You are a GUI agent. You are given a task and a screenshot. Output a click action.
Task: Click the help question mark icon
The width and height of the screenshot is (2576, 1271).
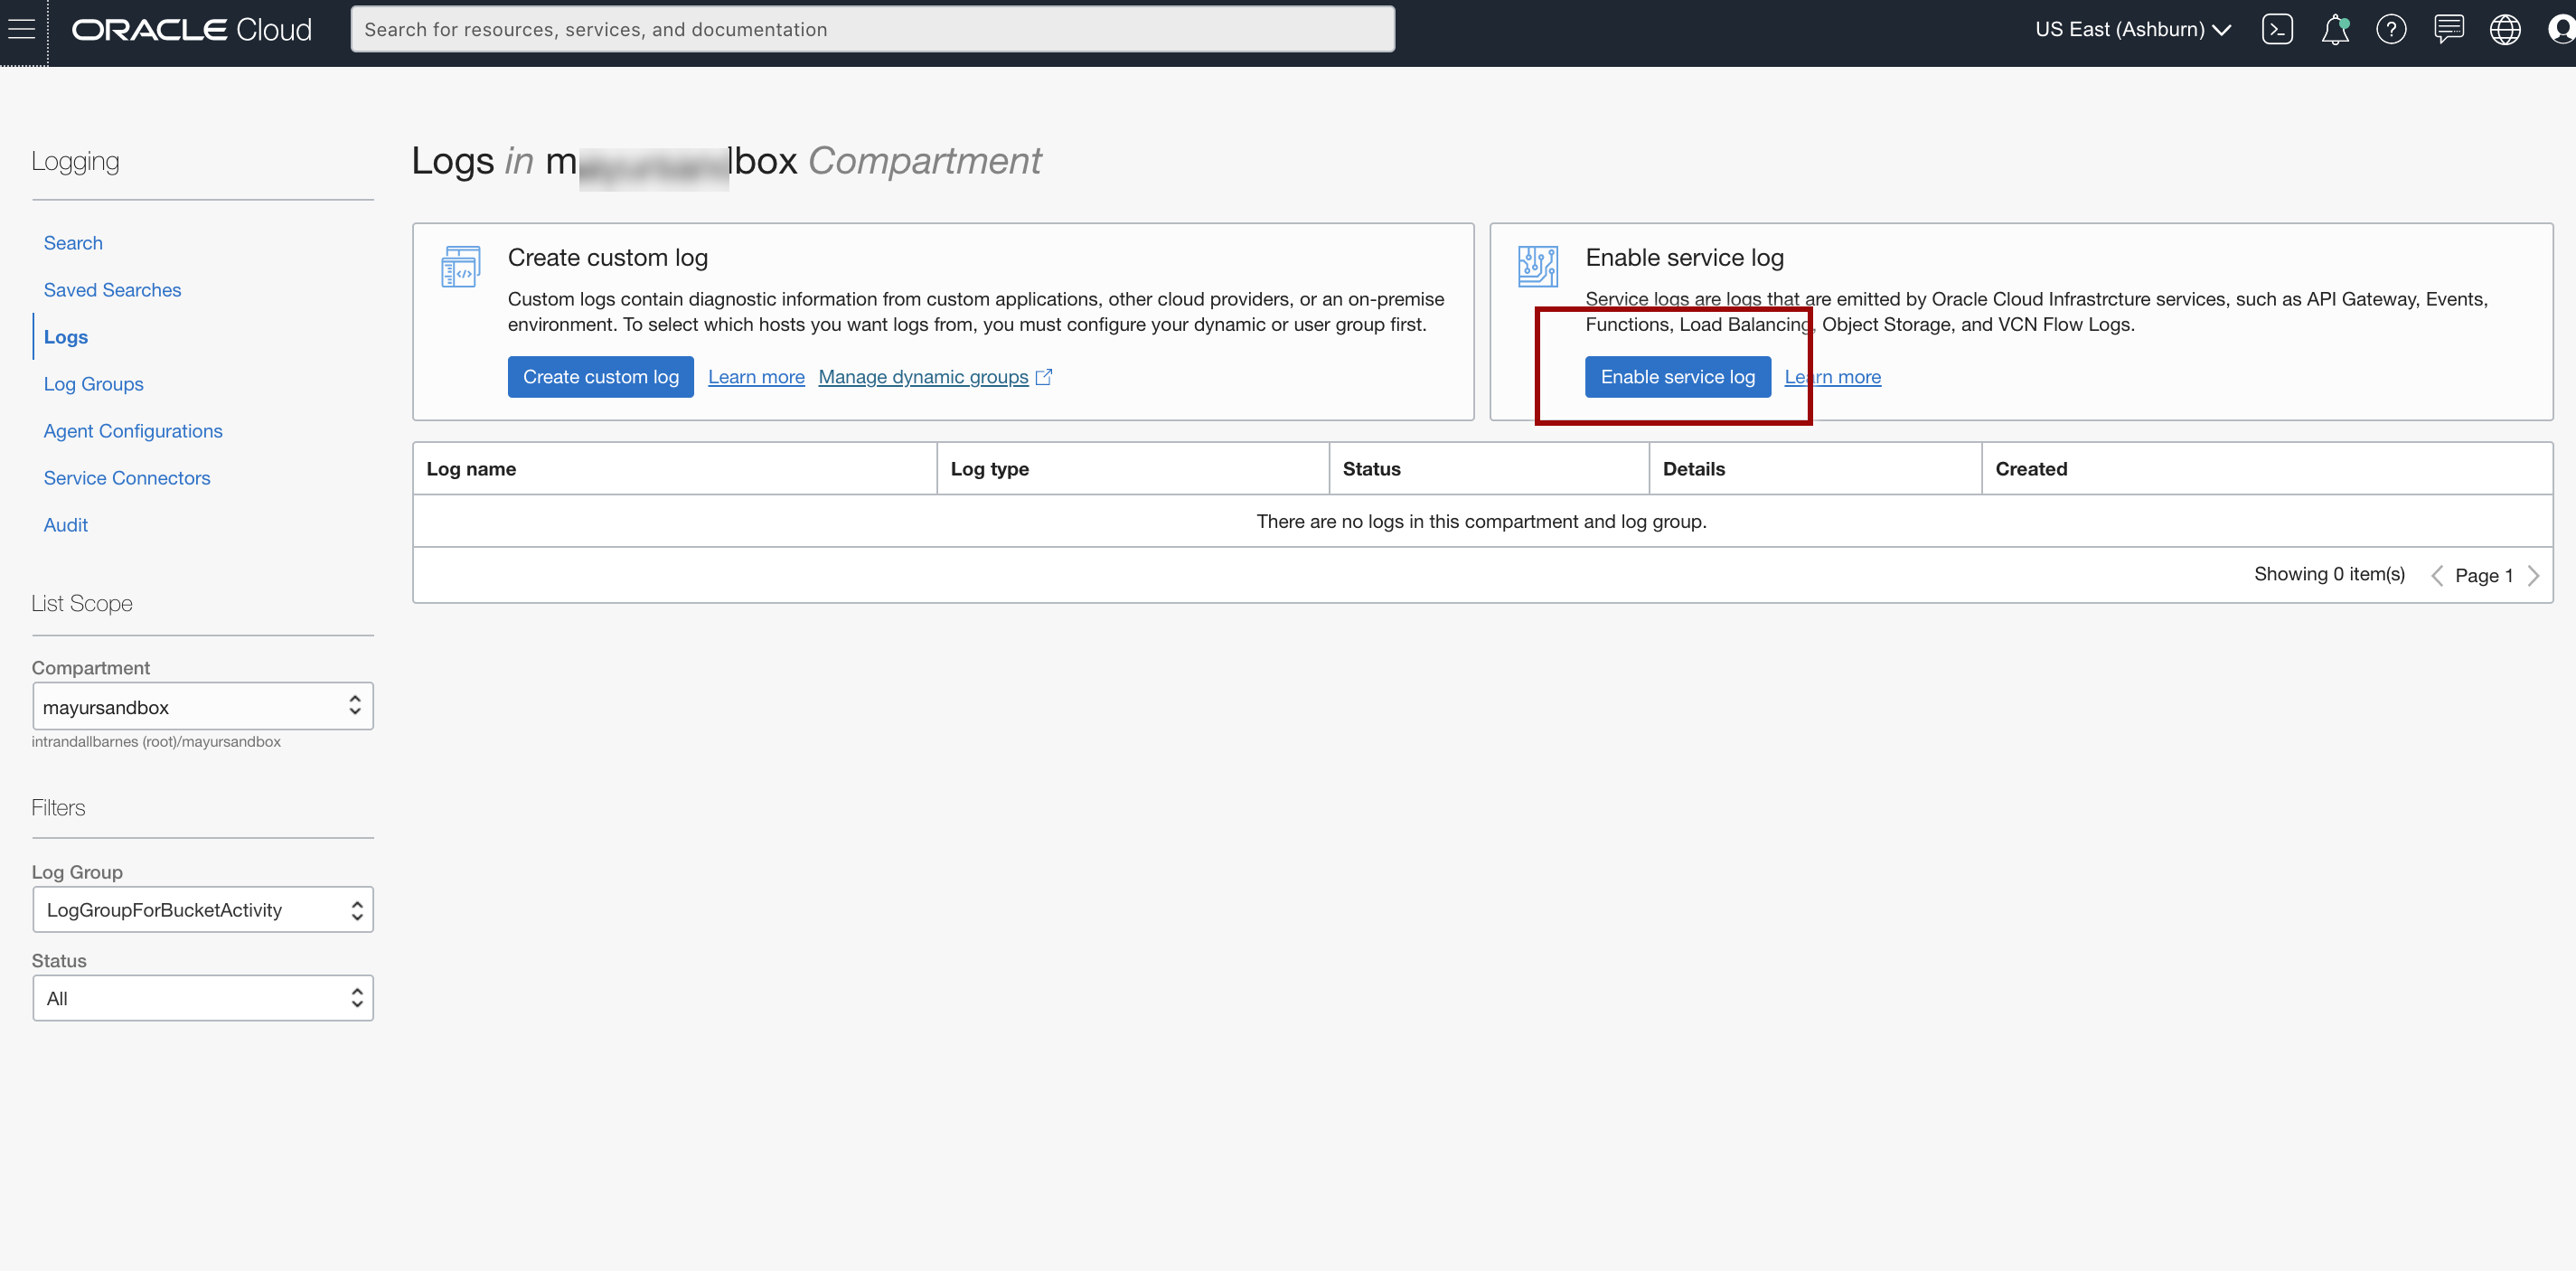[x=2391, y=29]
